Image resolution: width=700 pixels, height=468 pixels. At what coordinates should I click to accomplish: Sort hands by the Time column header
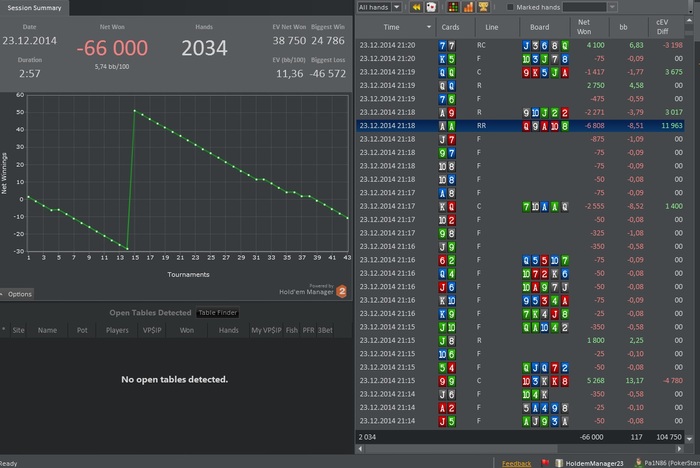click(x=392, y=27)
